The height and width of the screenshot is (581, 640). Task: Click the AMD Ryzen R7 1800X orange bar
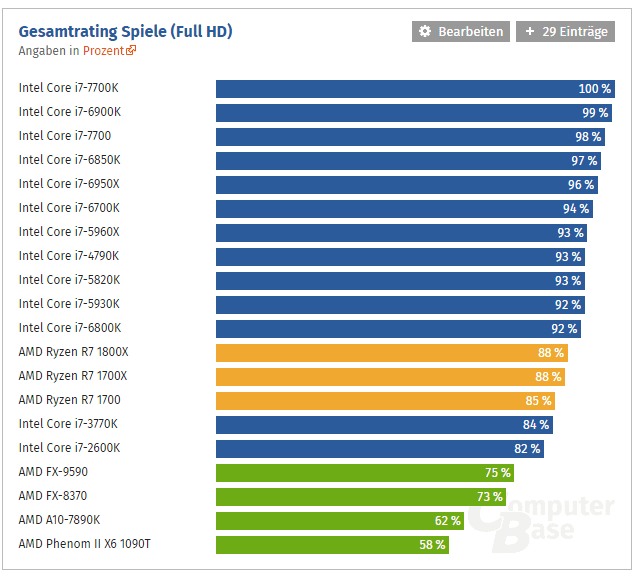pos(391,353)
